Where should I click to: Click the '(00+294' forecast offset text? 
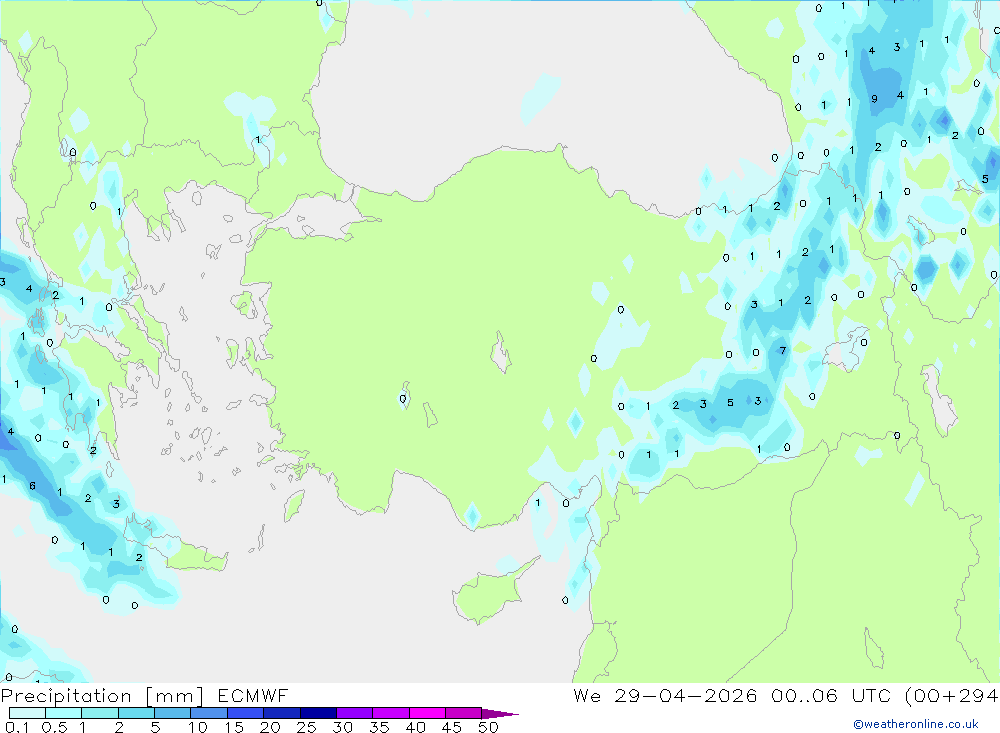pos(952,696)
